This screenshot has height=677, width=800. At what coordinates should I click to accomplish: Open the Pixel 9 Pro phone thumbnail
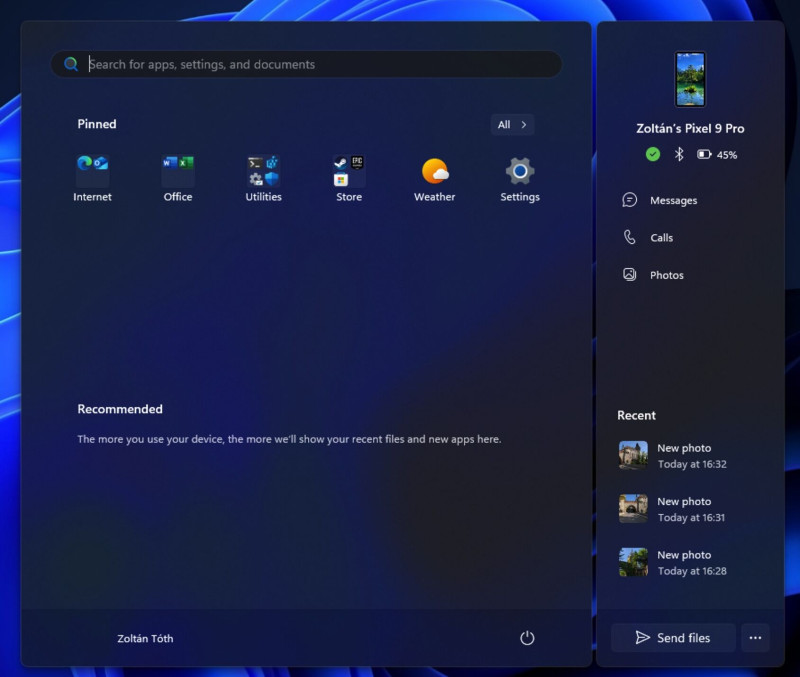pyautogui.click(x=690, y=79)
